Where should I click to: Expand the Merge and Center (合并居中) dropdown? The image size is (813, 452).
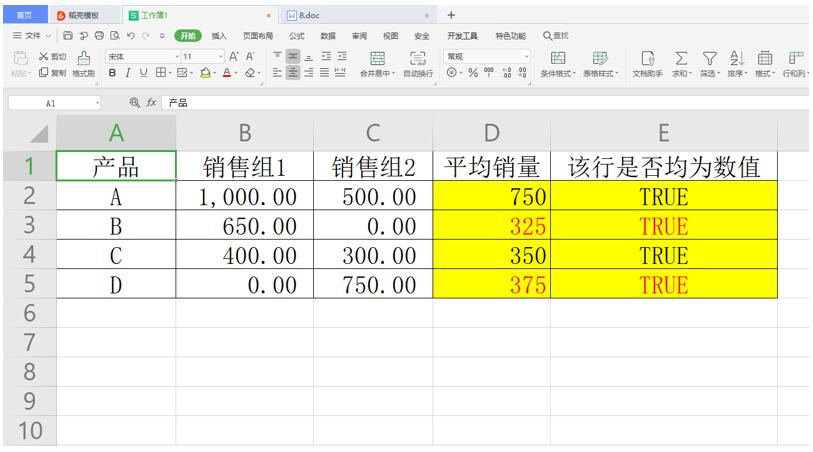[x=393, y=74]
